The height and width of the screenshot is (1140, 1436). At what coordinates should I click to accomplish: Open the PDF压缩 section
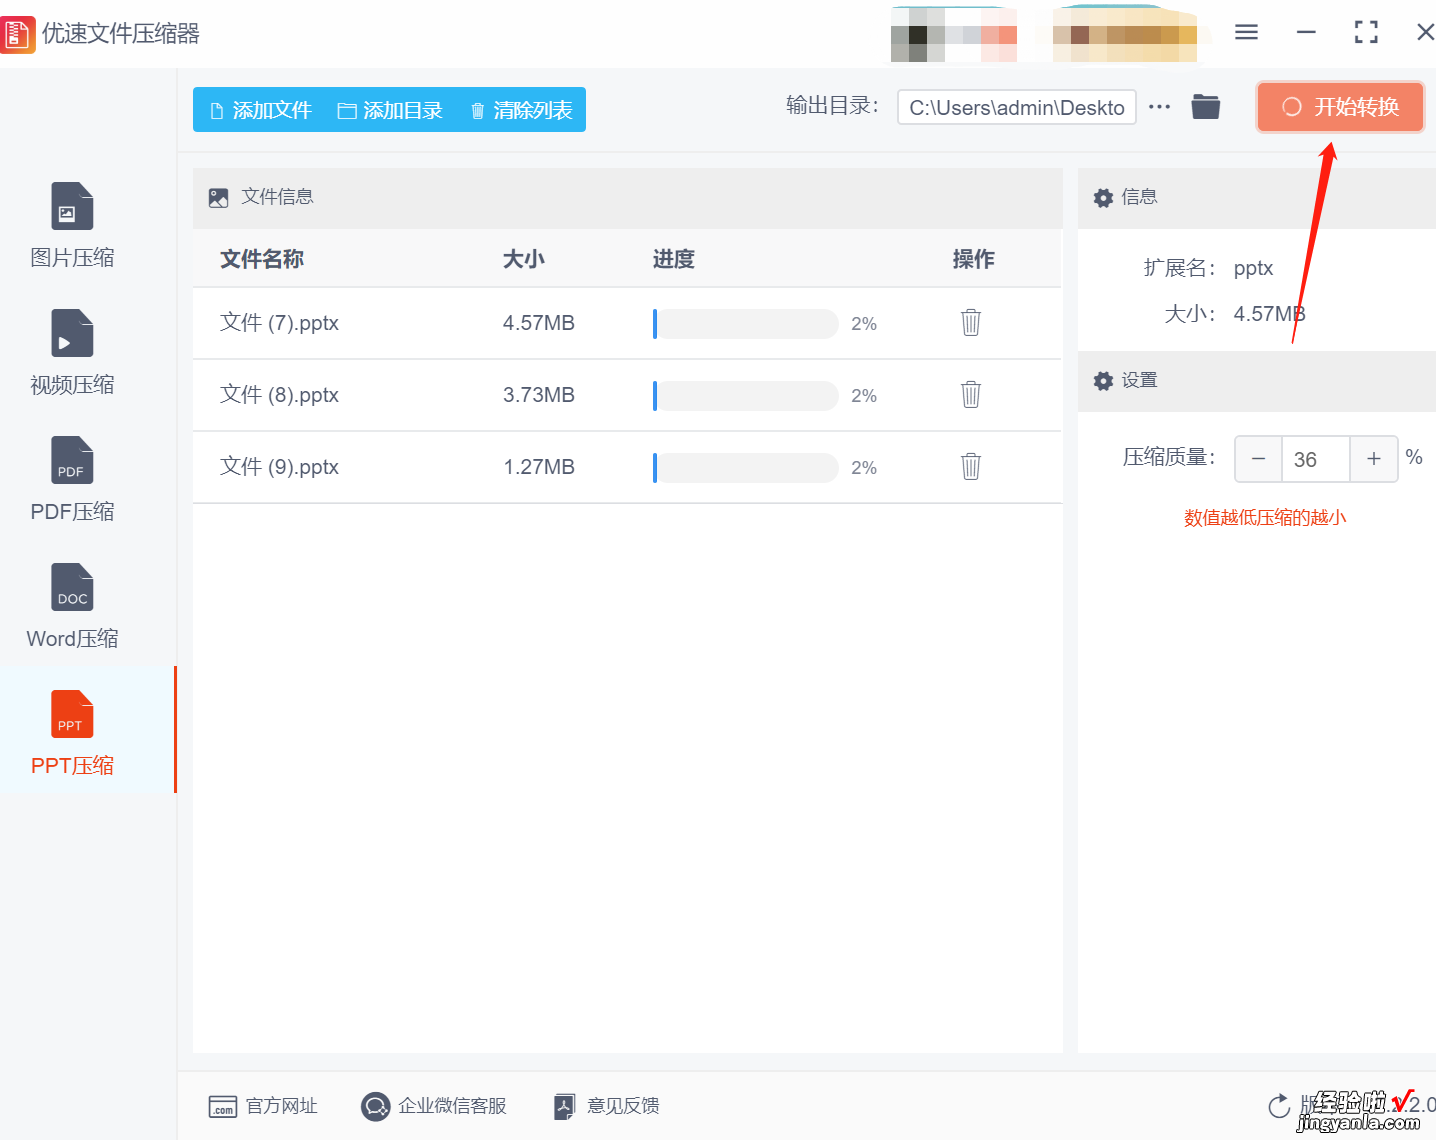[72, 480]
